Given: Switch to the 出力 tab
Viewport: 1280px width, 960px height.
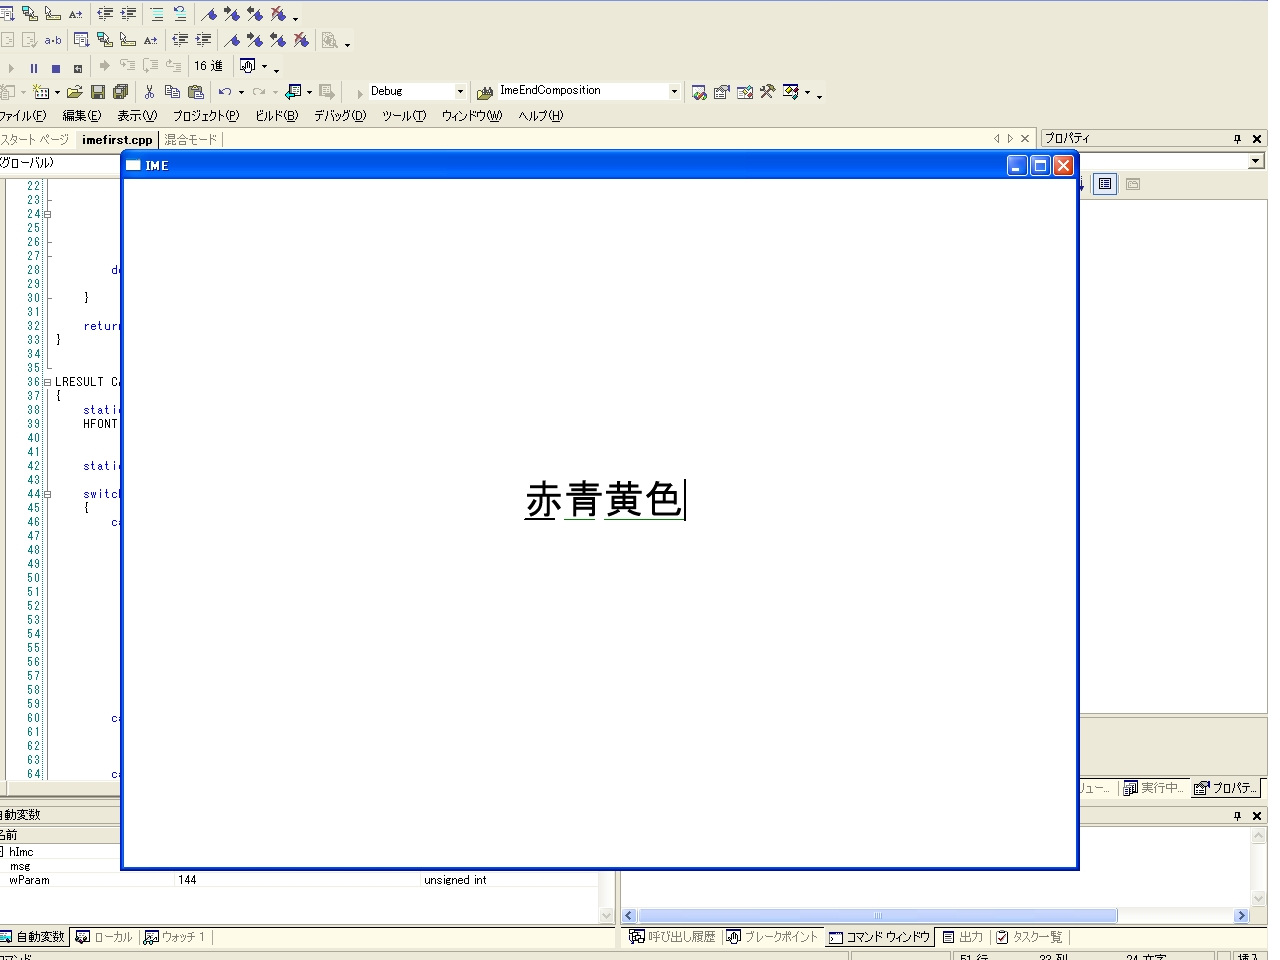Looking at the screenshot, I should pyautogui.click(x=963, y=937).
